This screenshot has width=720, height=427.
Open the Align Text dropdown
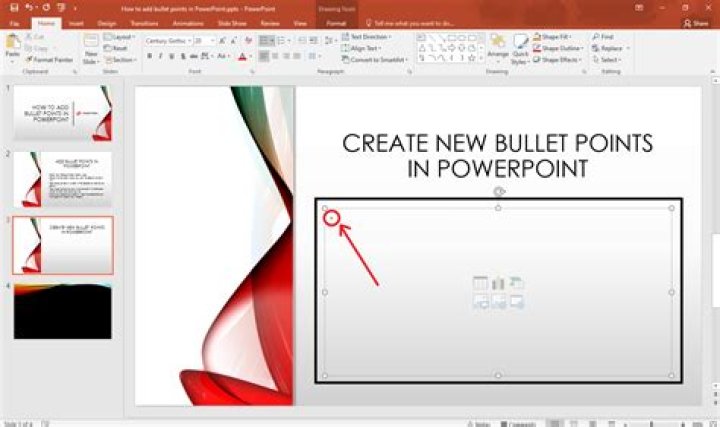(x=361, y=48)
